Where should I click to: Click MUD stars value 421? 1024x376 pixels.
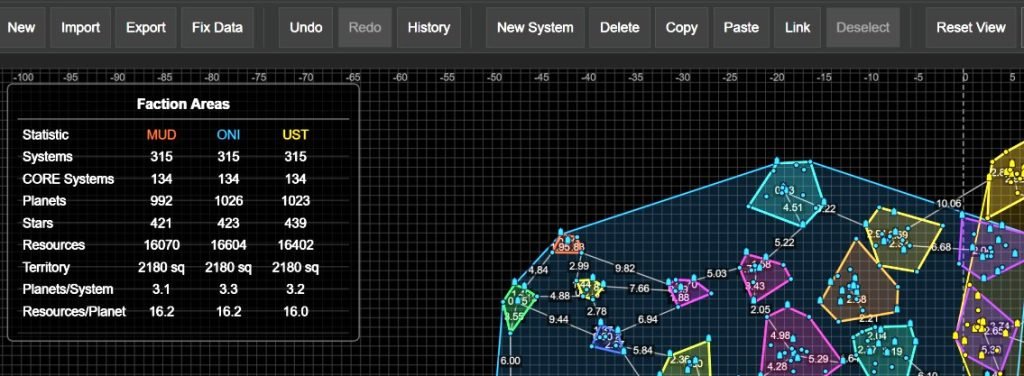161,223
